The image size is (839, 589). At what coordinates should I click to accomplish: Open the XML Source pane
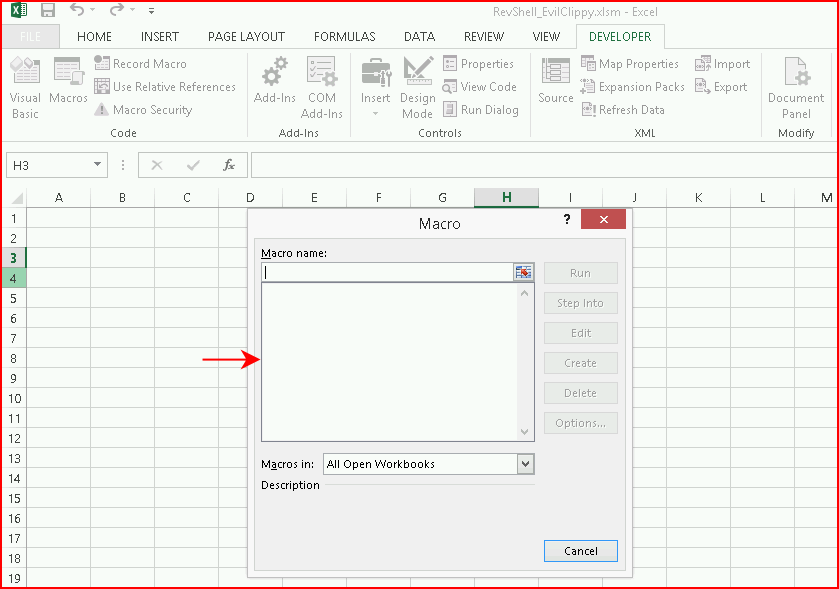point(555,80)
